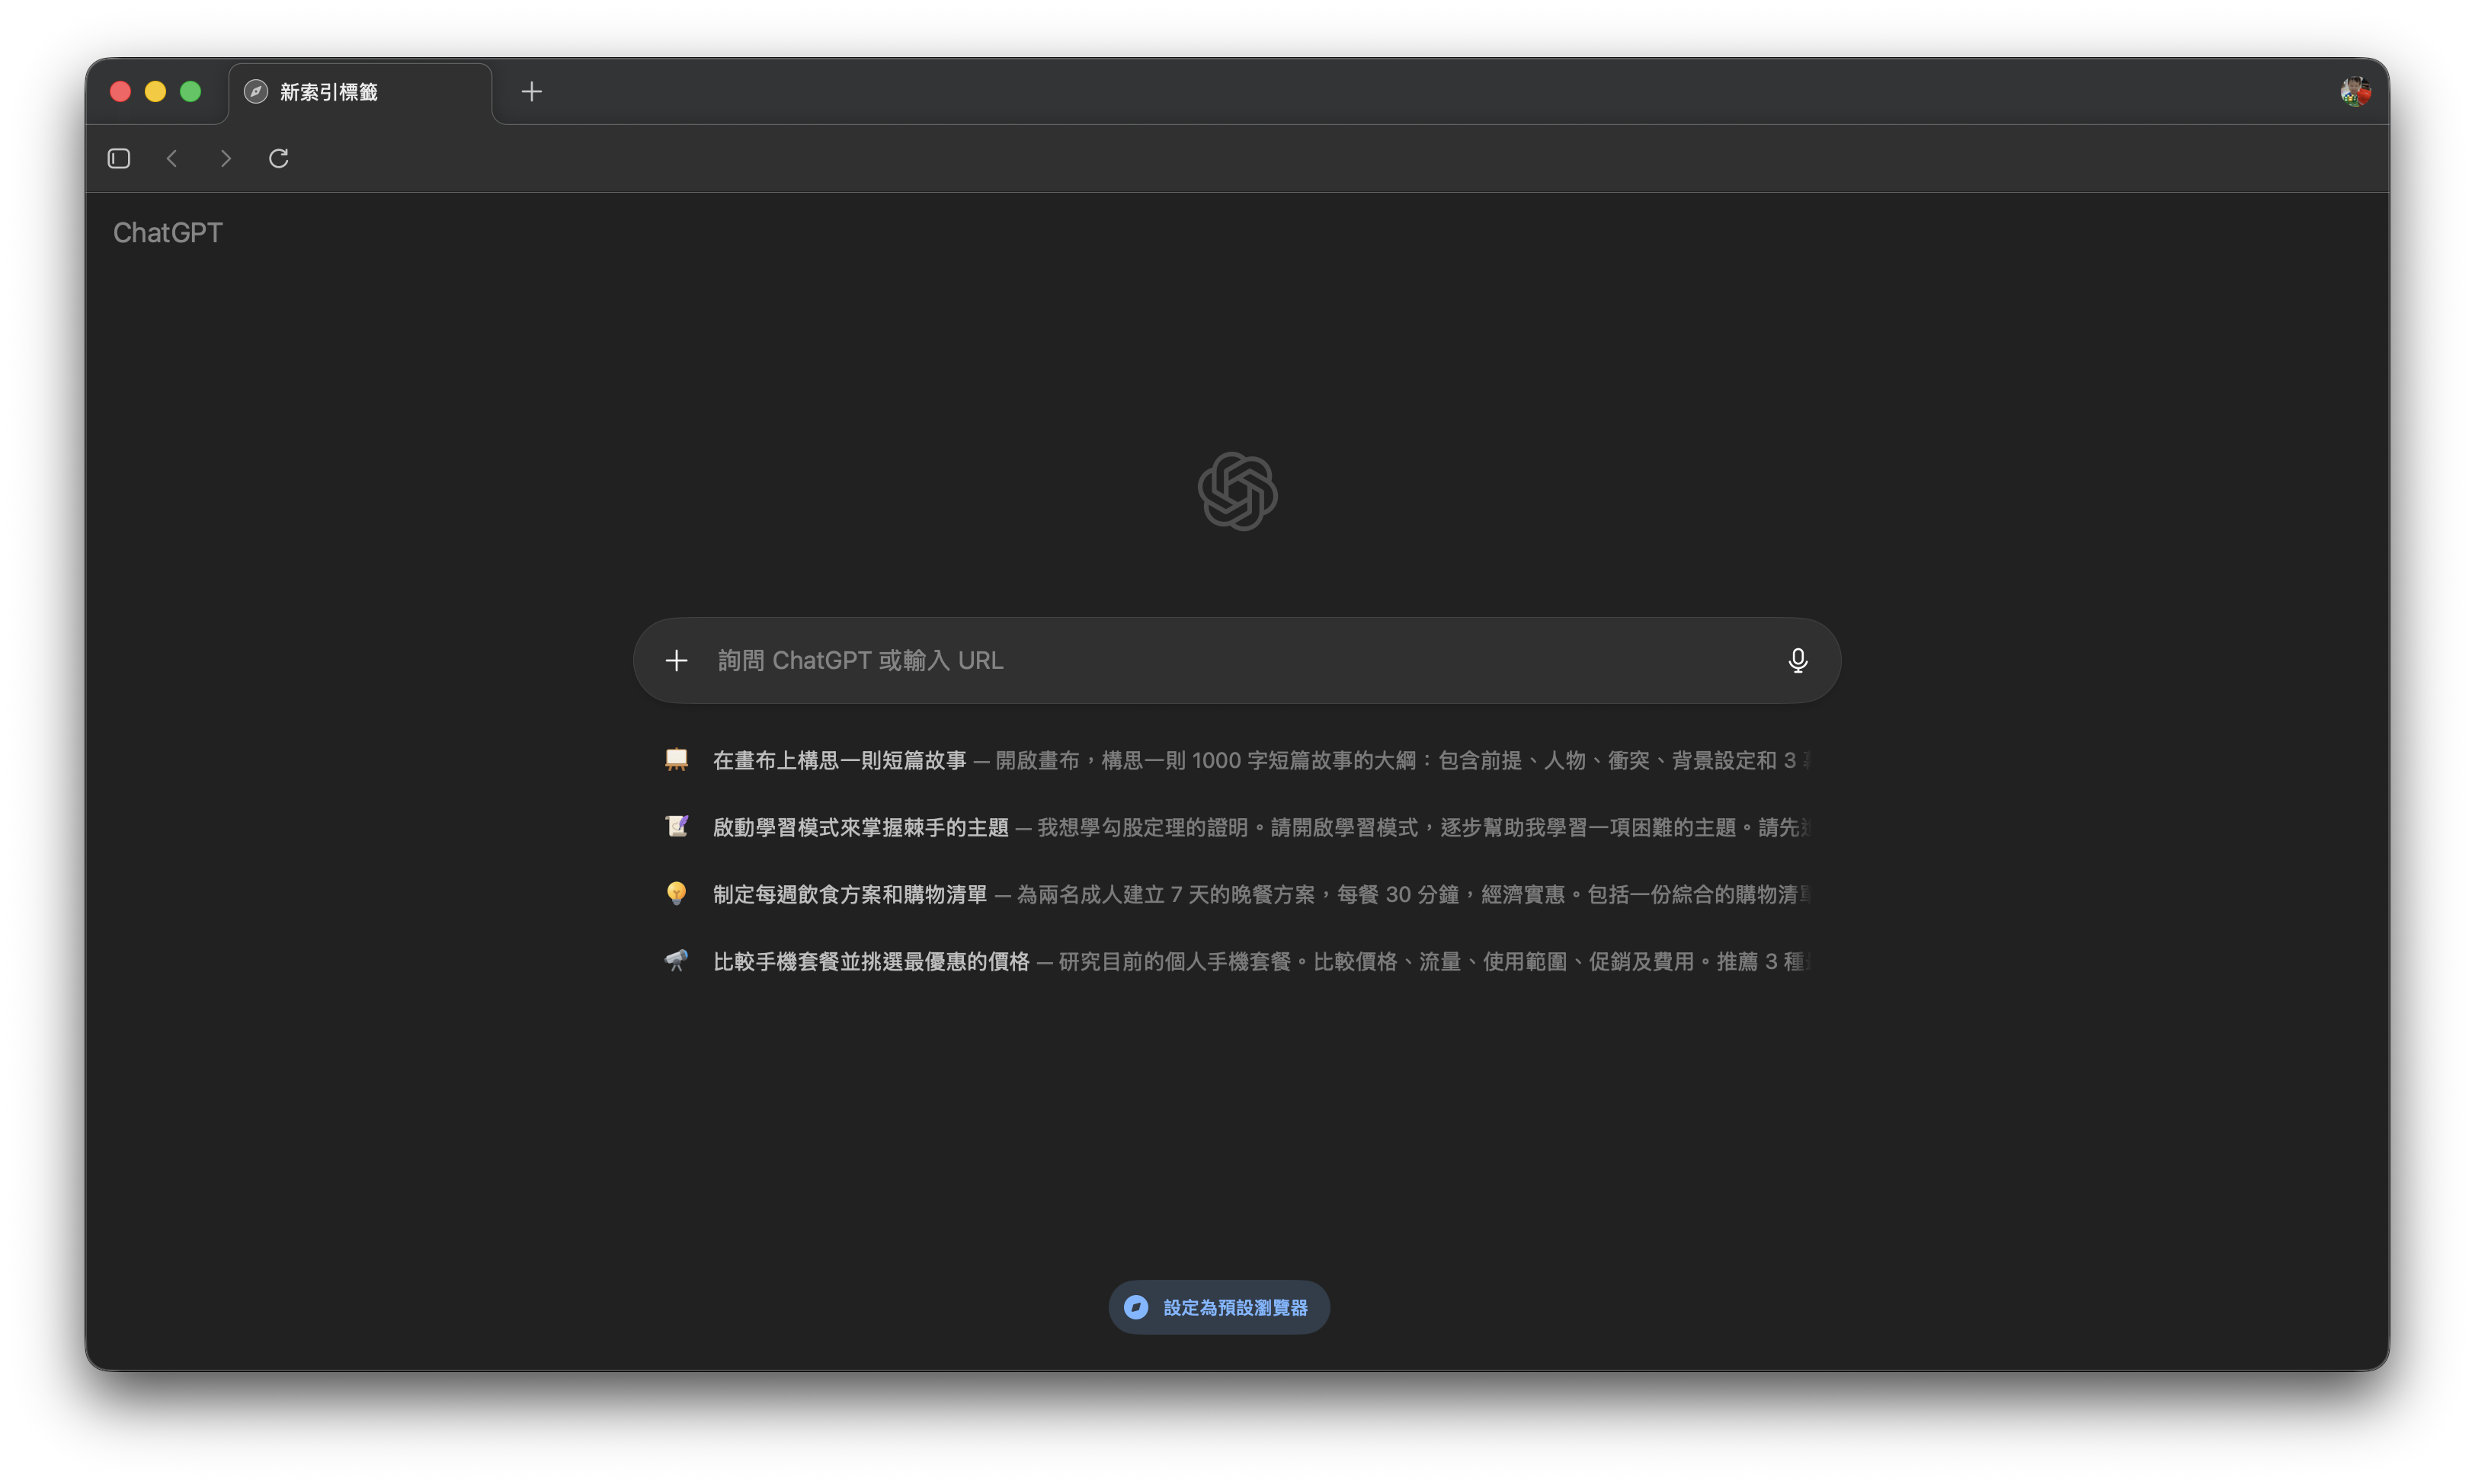Choose 啟動學習模式來掌握棘手的主題 suggestion
This screenshot has height=1484, width=2475.
[x=860, y=828]
